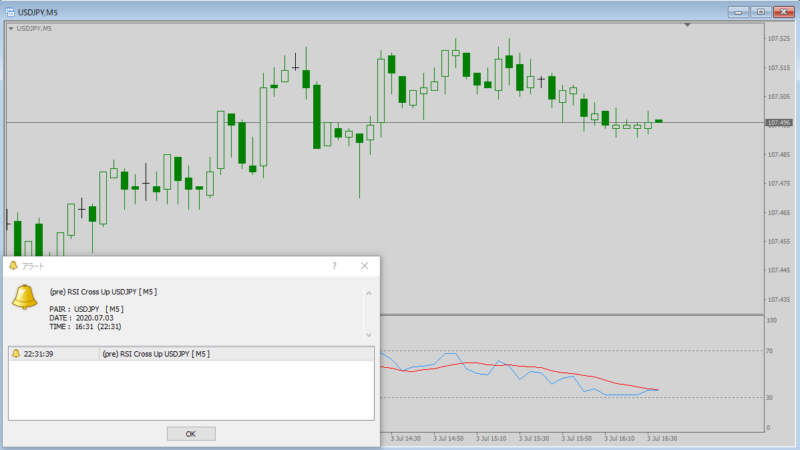The width and height of the screenshot is (800, 450).
Task: Click the 107.525 price scale label
Action: tap(779, 39)
